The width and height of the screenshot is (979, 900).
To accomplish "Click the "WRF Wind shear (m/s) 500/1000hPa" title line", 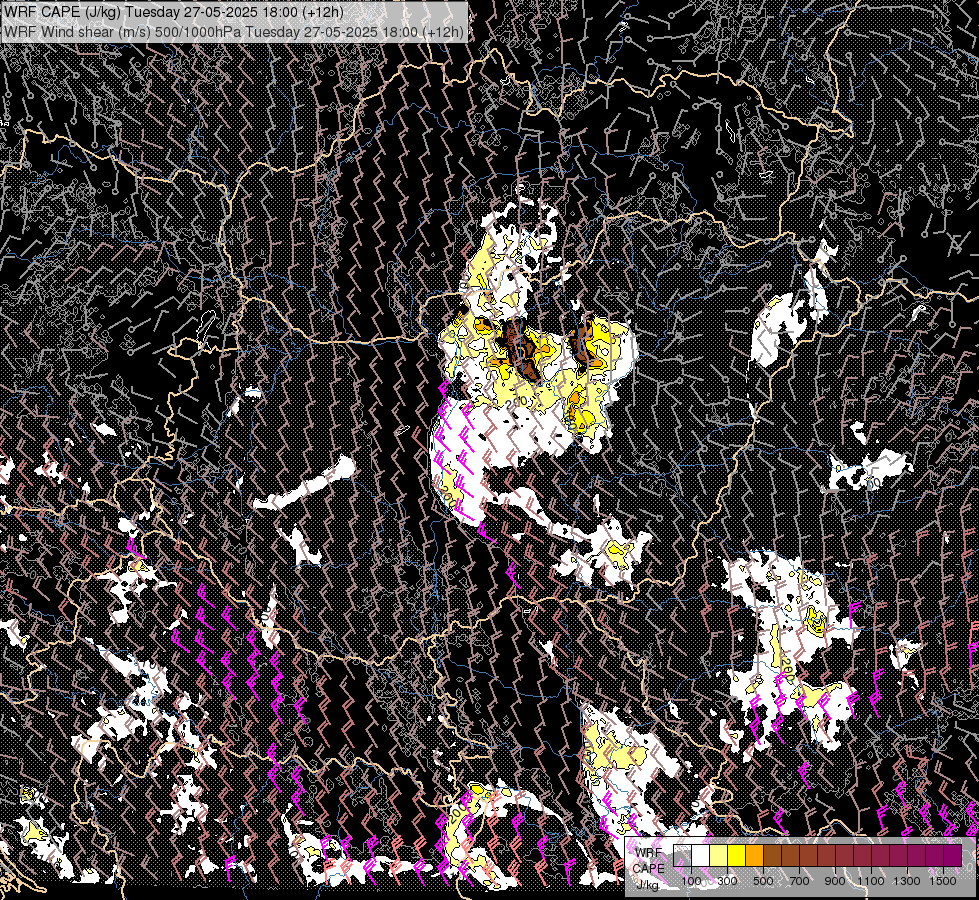I will tap(234, 32).
